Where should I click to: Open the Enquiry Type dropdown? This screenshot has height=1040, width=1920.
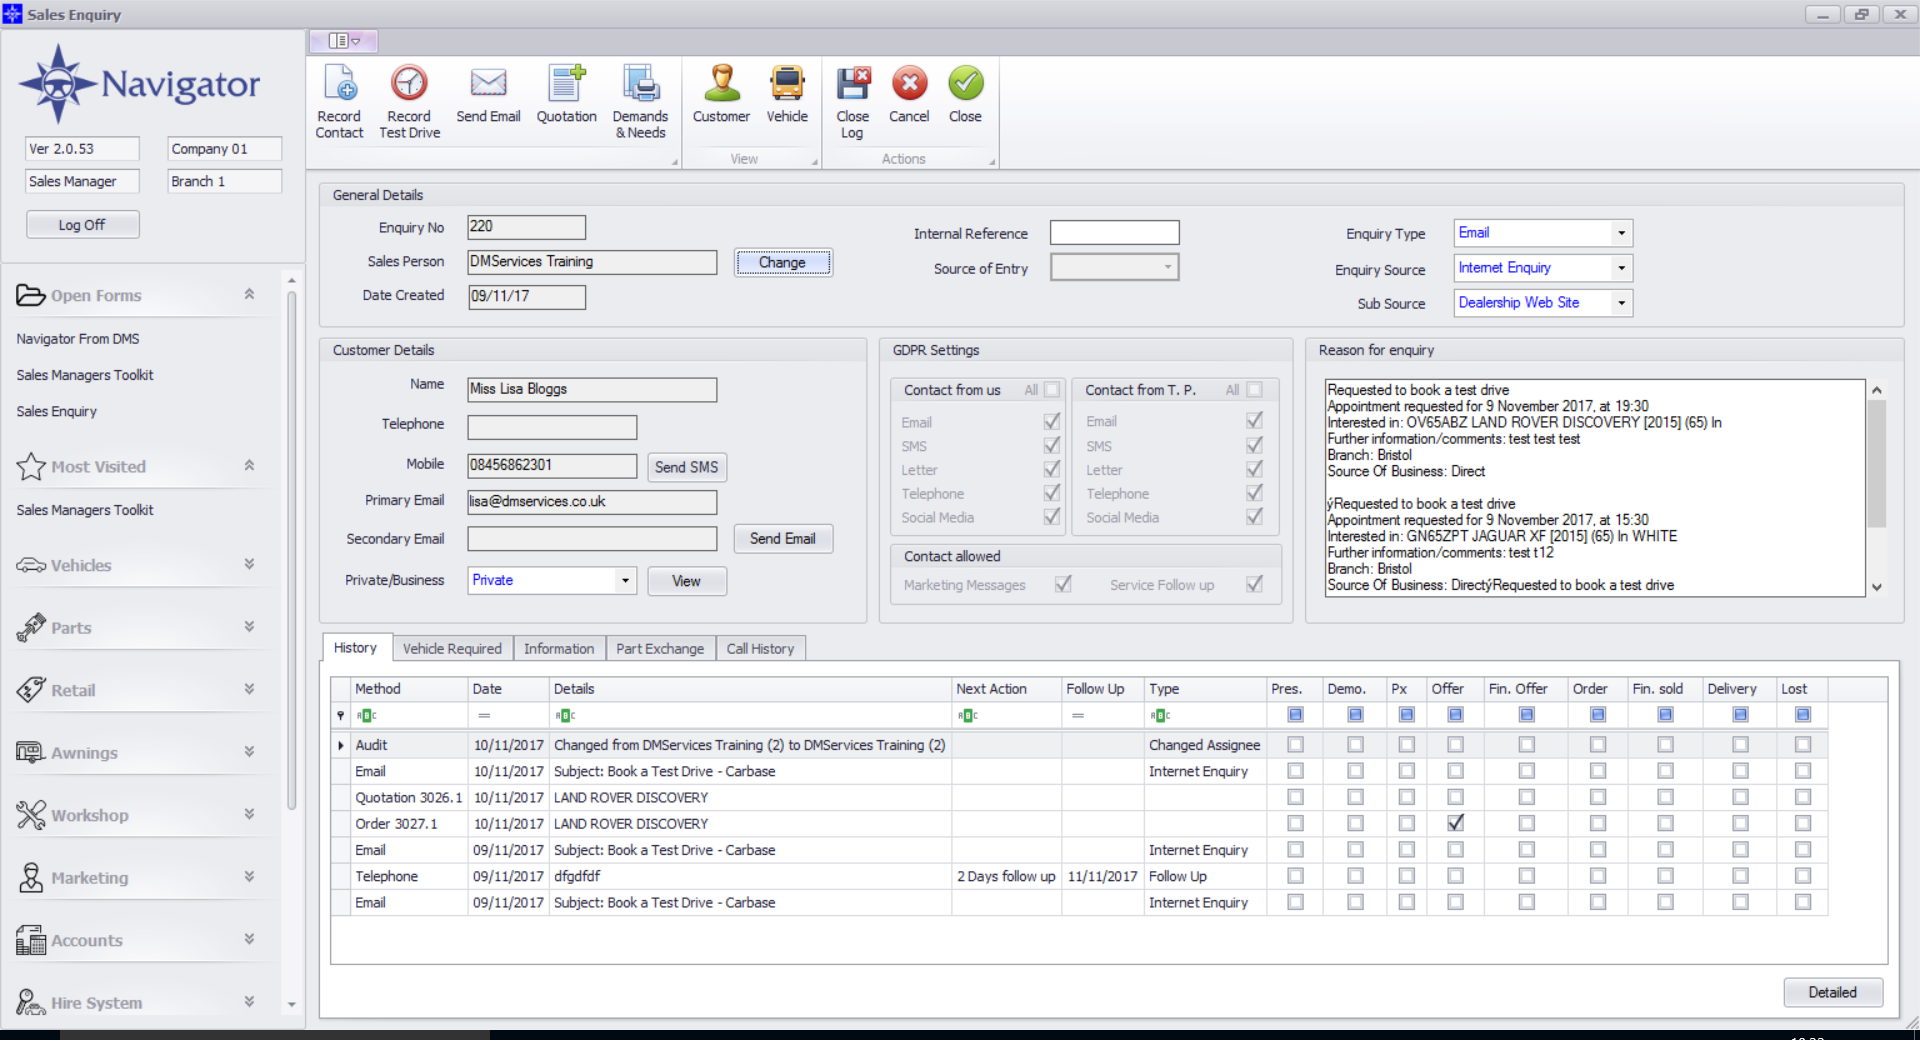click(x=1621, y=233)
